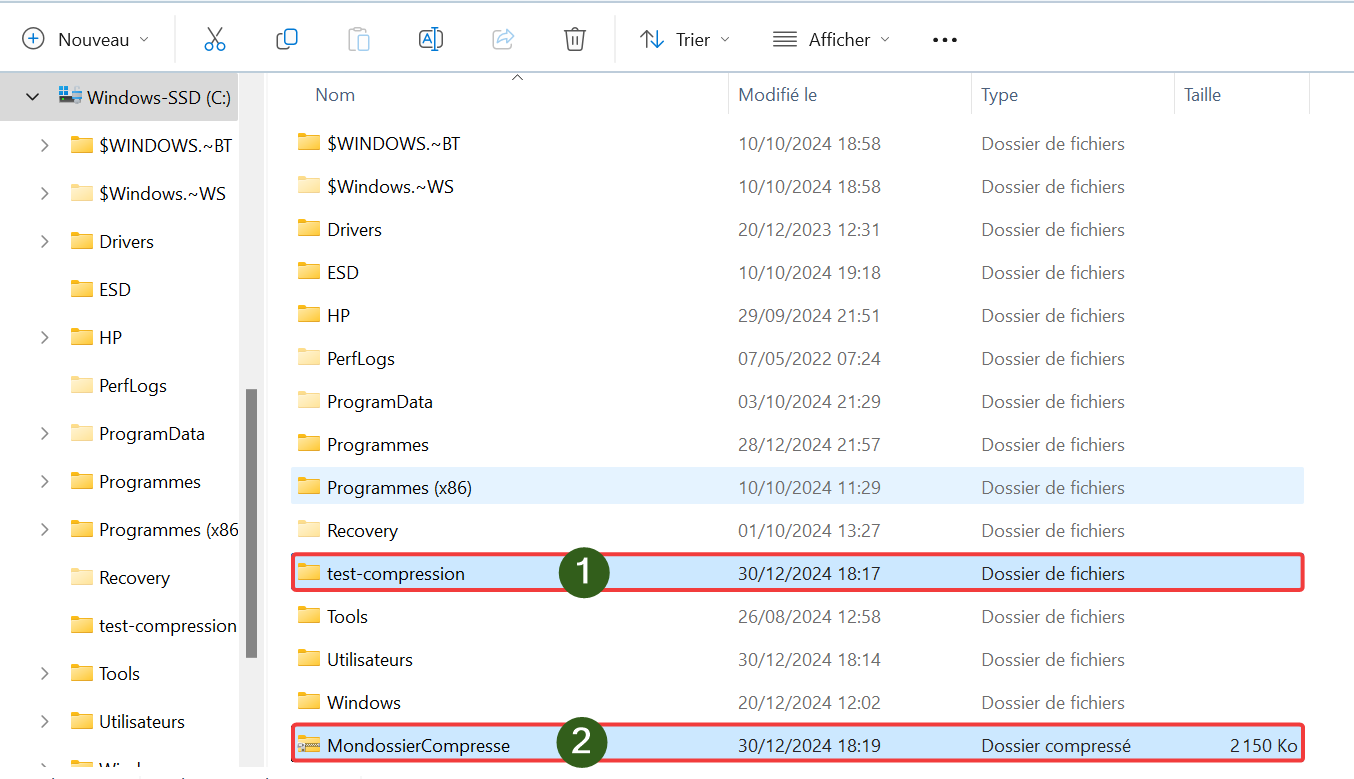This screenshot has height=779, width=1354.
Task: Sort by the Nom column header
Action: [x=335, y=95]
